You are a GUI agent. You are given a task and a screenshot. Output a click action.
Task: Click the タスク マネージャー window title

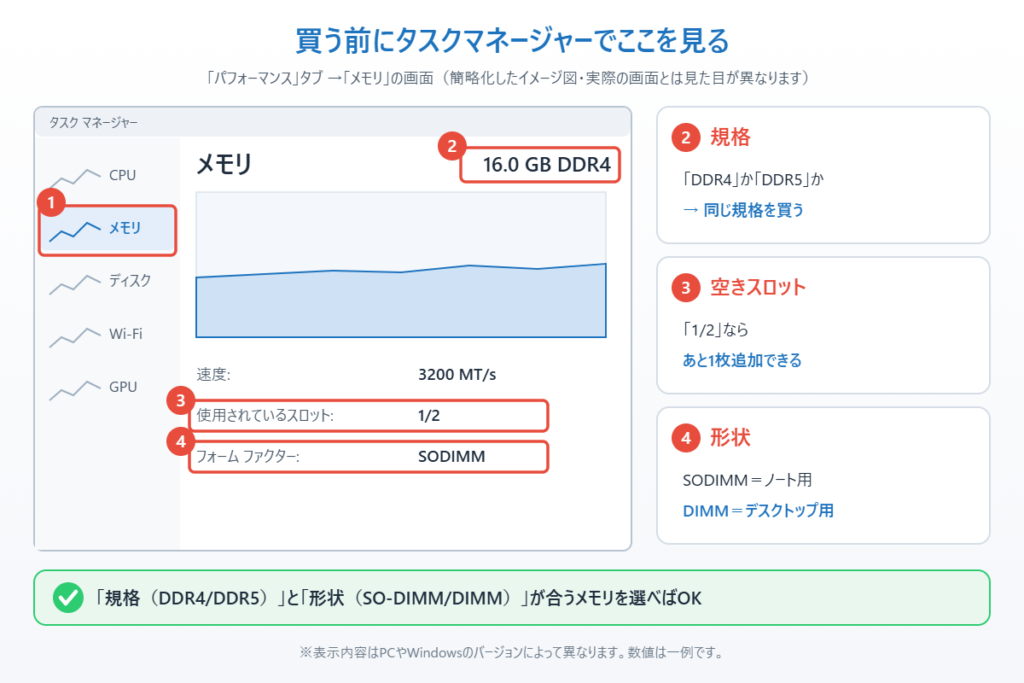tap(93, 123)
